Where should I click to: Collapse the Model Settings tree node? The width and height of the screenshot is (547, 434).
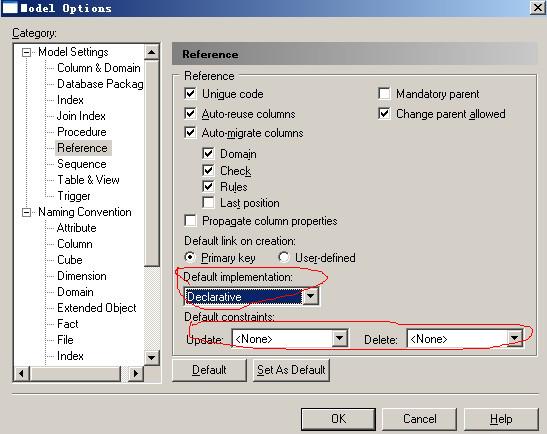tap(26, 52)
